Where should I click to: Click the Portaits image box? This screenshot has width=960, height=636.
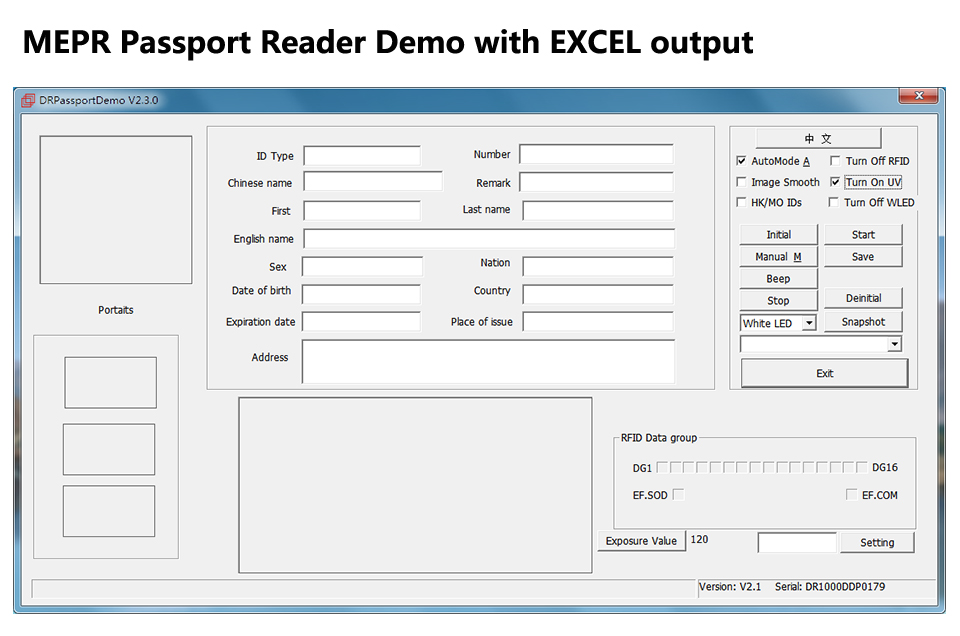click(x=116, y=209)
